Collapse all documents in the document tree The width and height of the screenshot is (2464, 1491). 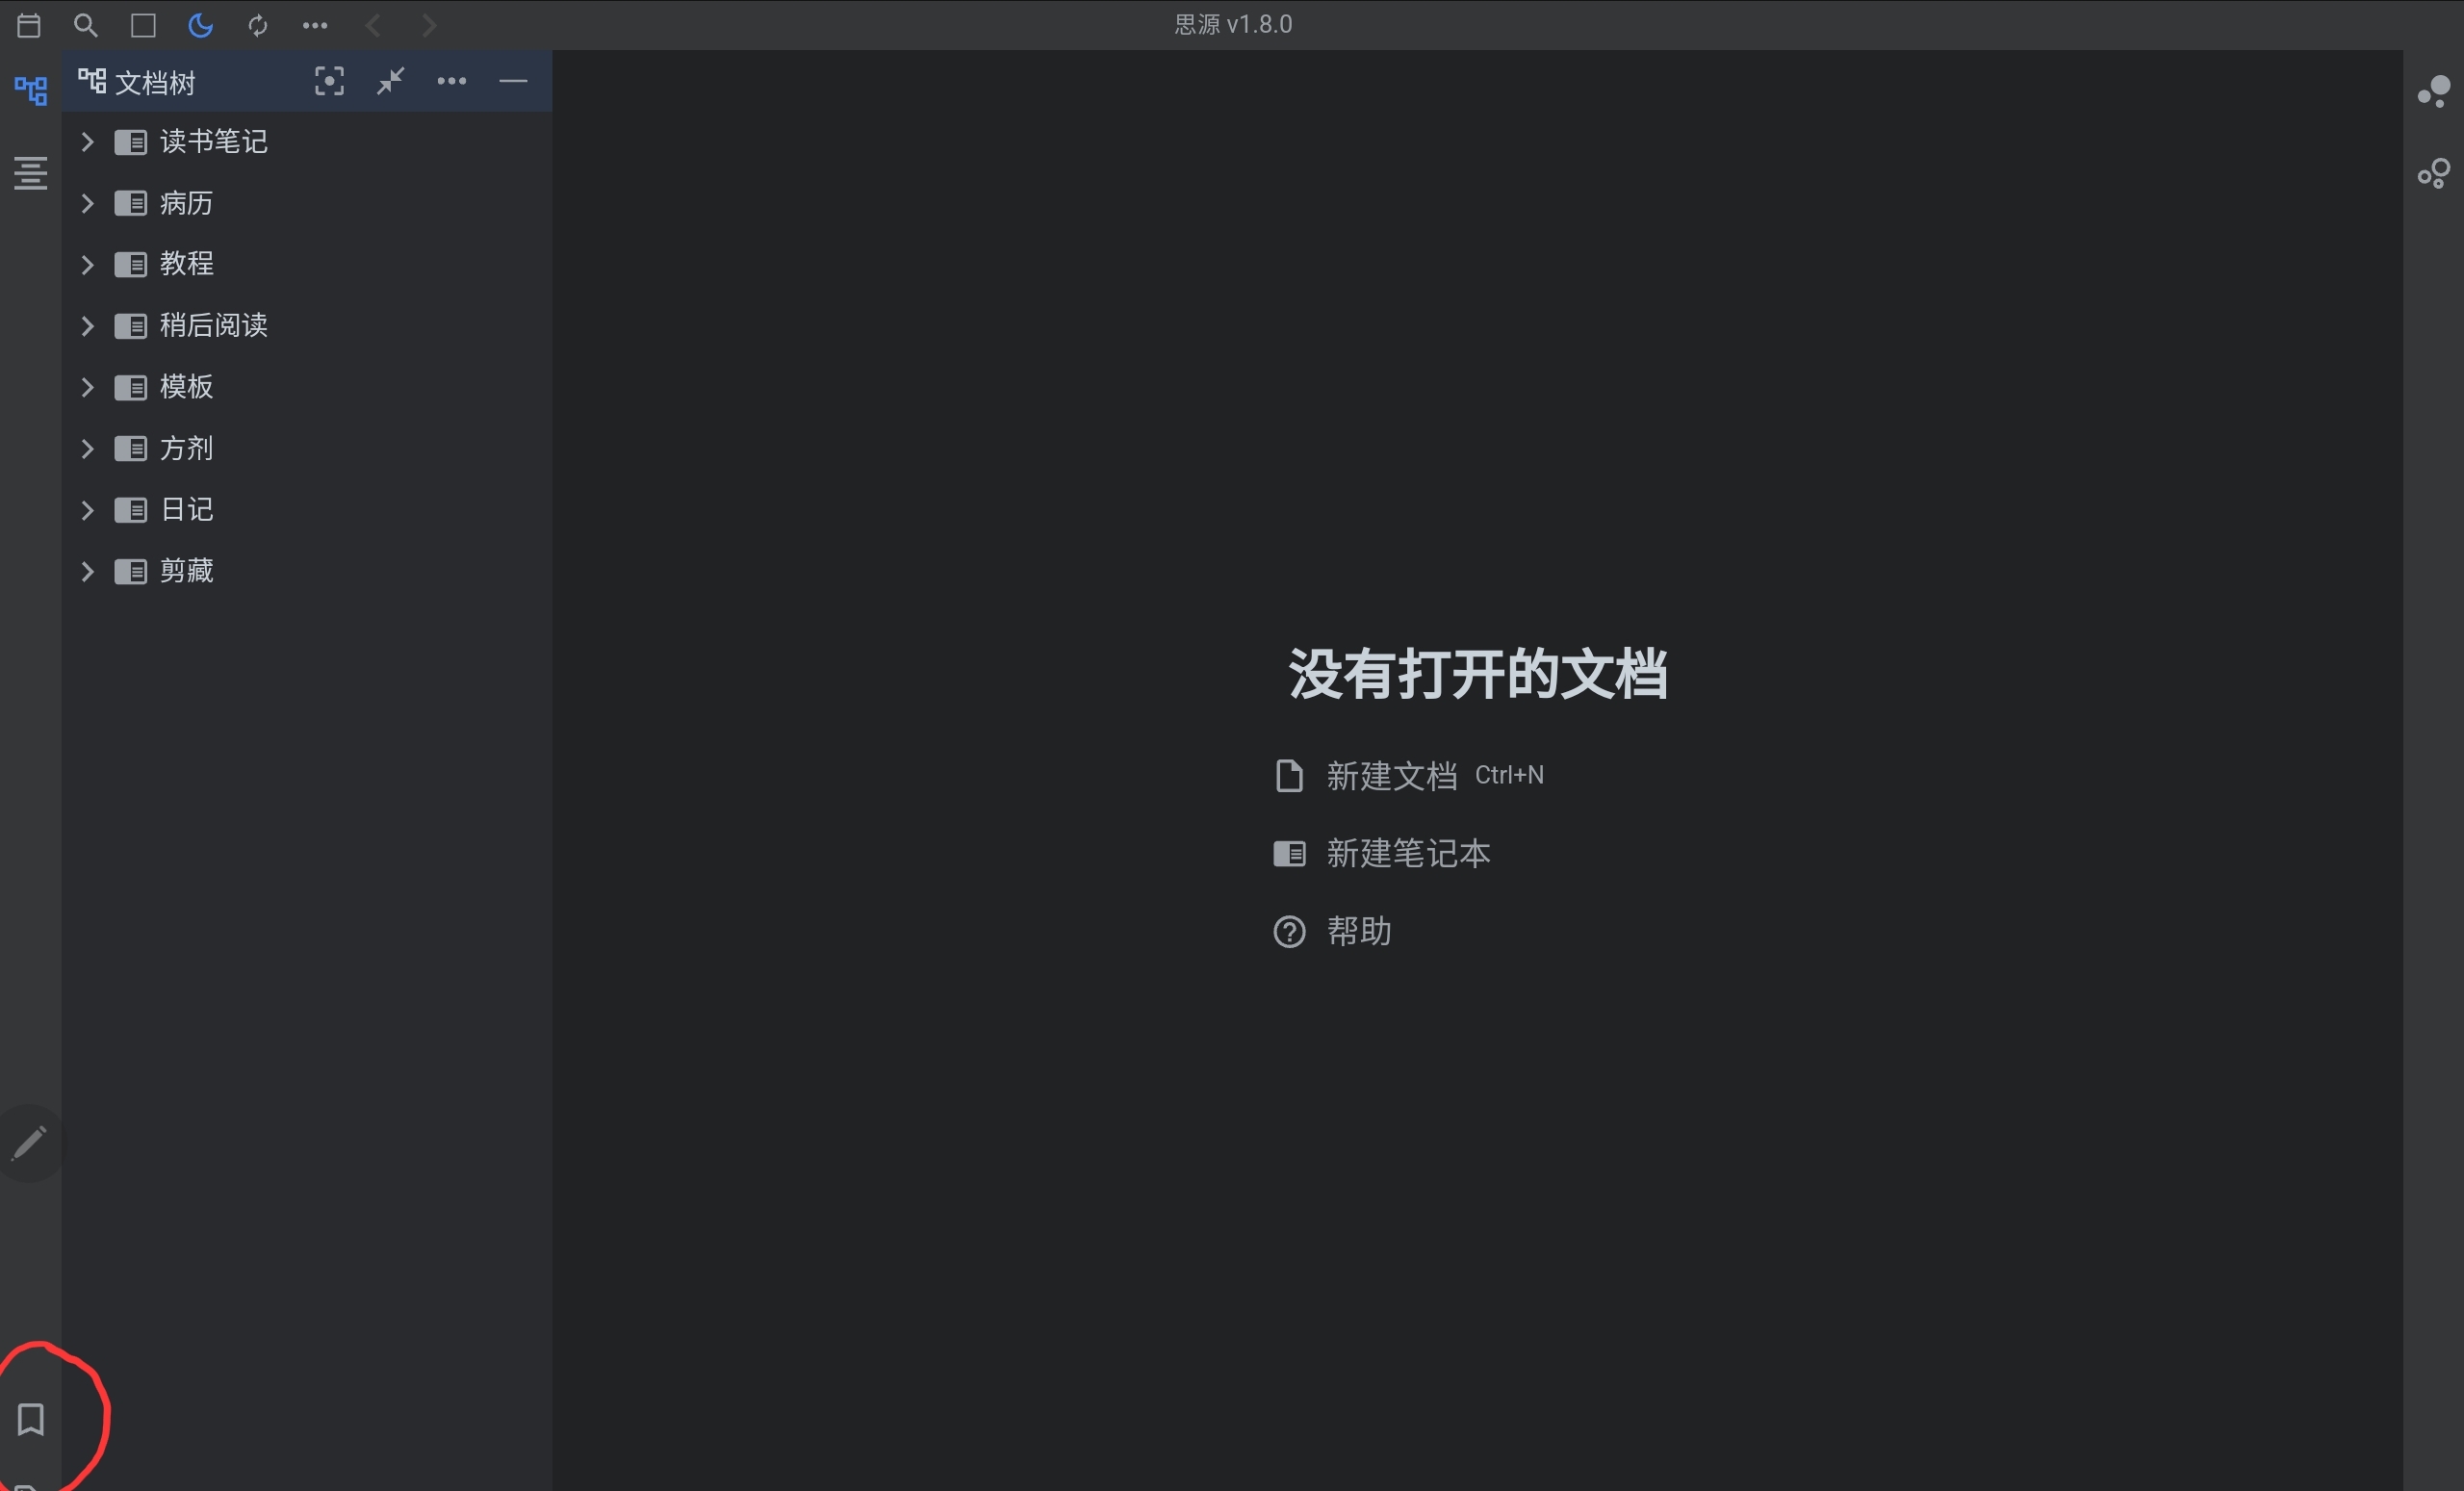[390, 81]
